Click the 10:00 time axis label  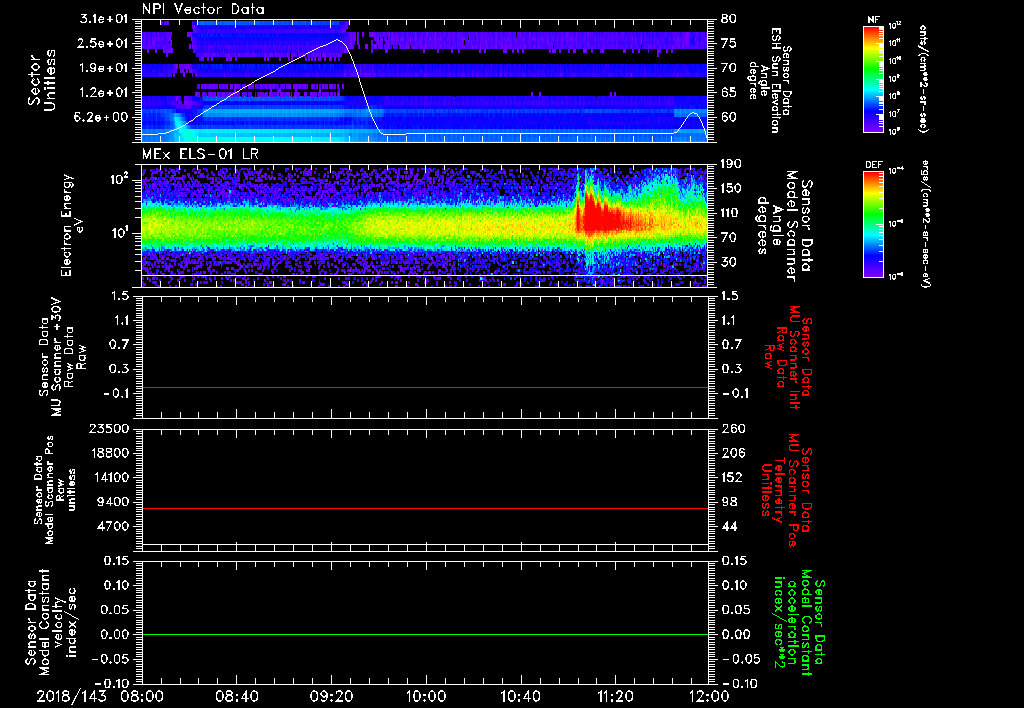pyautogui.click(x=426, y=696)
